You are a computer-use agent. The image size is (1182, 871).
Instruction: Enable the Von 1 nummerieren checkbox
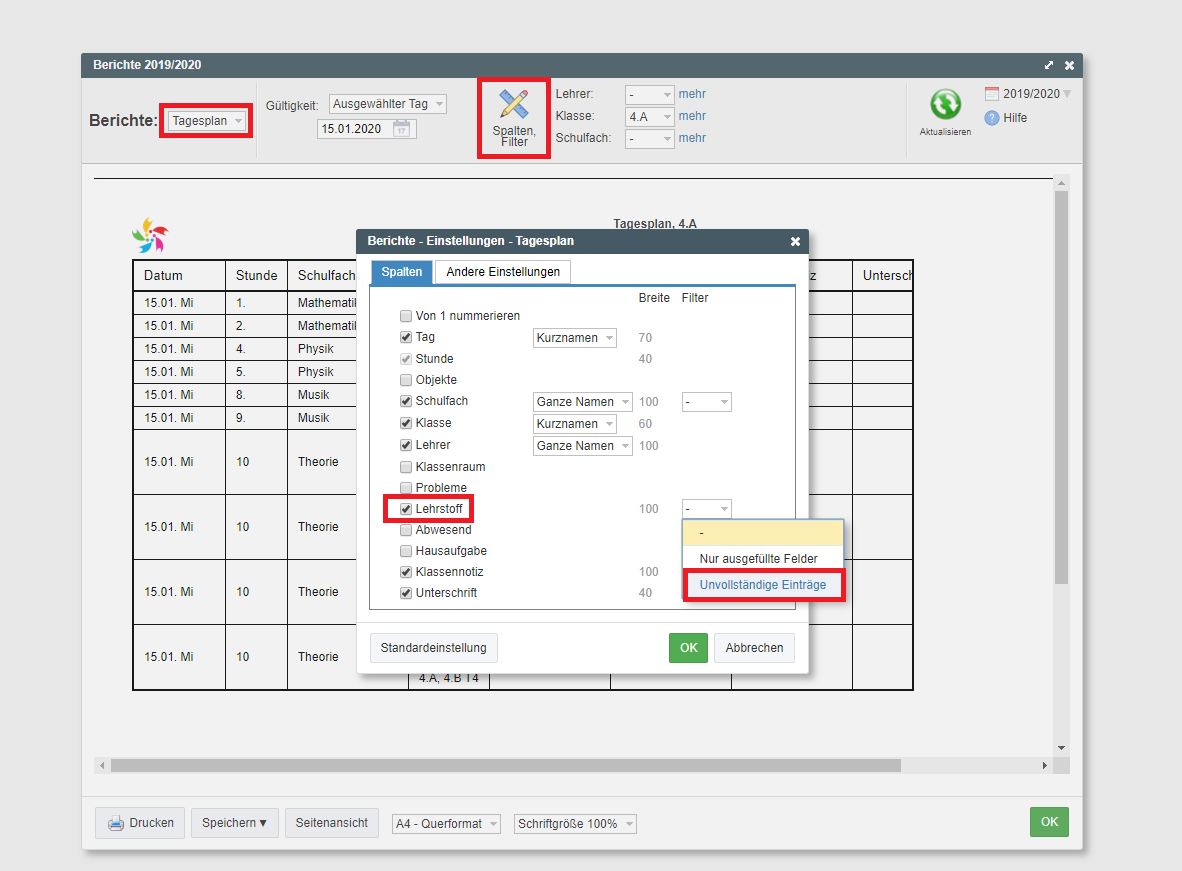[406, 316]
